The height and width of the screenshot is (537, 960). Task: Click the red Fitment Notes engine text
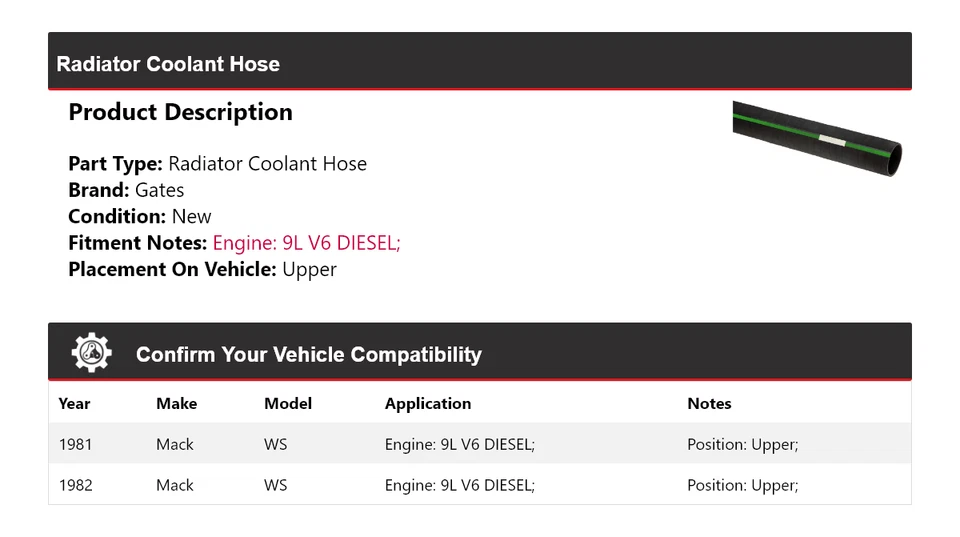306,243
